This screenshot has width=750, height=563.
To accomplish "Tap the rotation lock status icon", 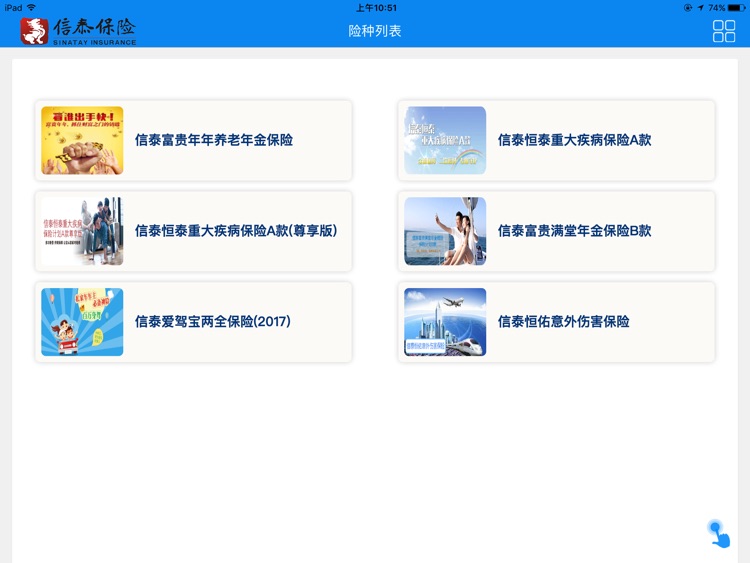I will (688, 8).
